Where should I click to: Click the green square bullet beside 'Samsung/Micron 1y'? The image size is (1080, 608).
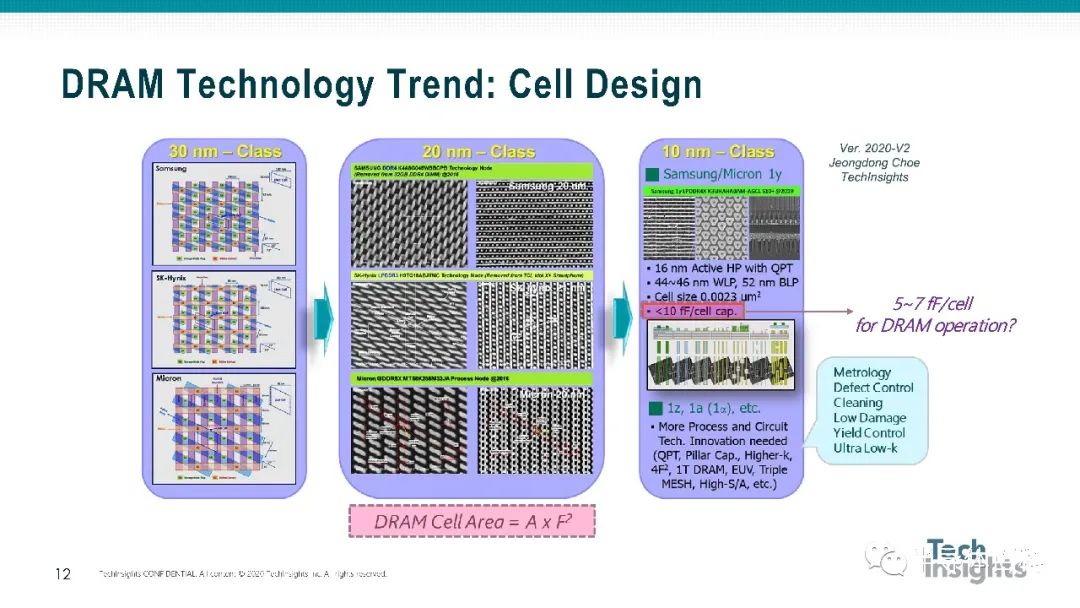coord(652,174)
